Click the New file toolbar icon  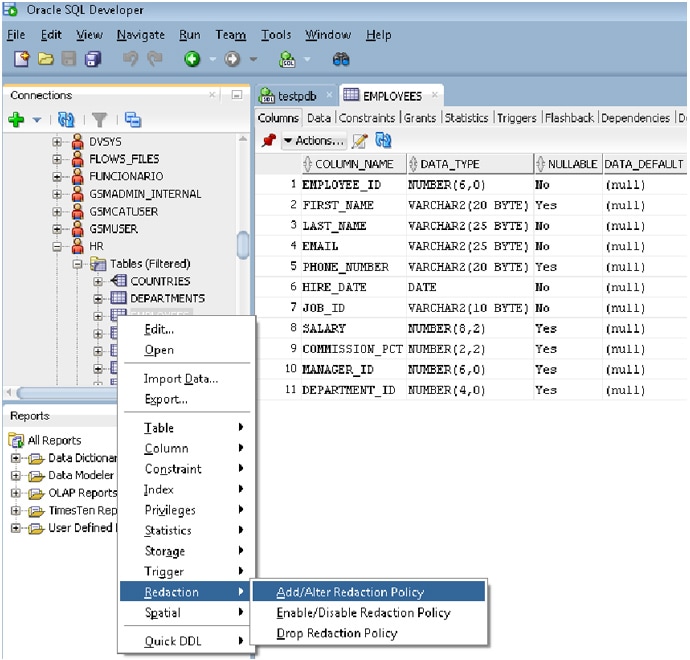pos(22,60)
